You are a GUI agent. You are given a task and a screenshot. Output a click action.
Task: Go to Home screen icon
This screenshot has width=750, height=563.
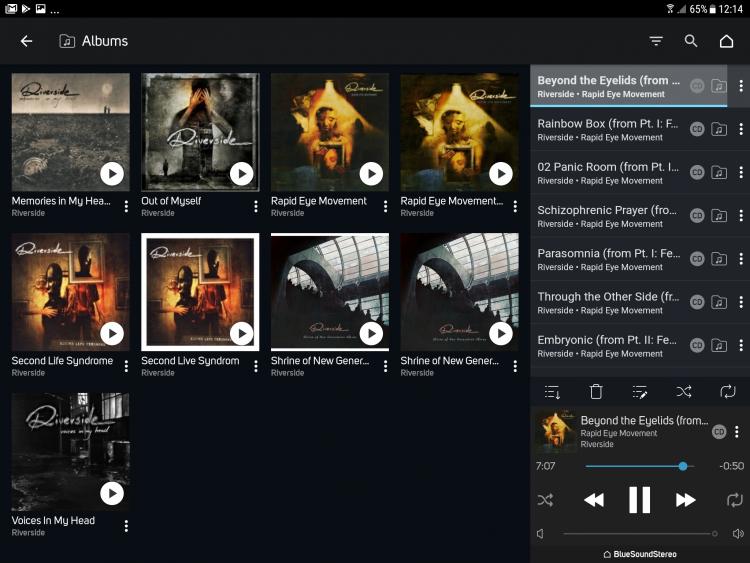pos(726,41)
